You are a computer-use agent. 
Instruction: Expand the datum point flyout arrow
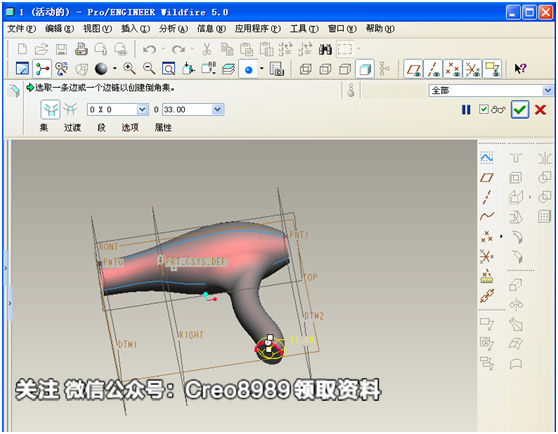point(501,236)
